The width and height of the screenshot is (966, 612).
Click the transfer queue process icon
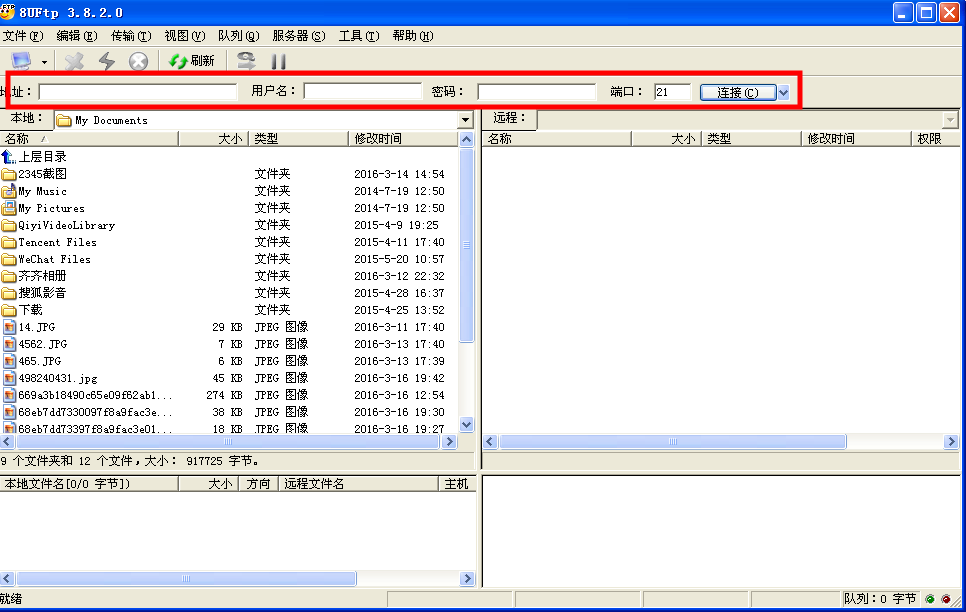tap(246, 60)
